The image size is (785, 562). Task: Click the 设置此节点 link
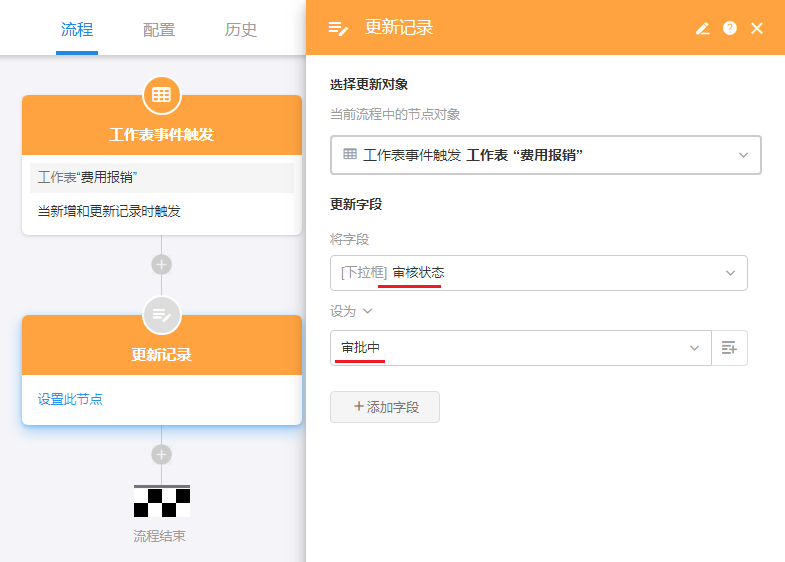(x=70, y=399)
